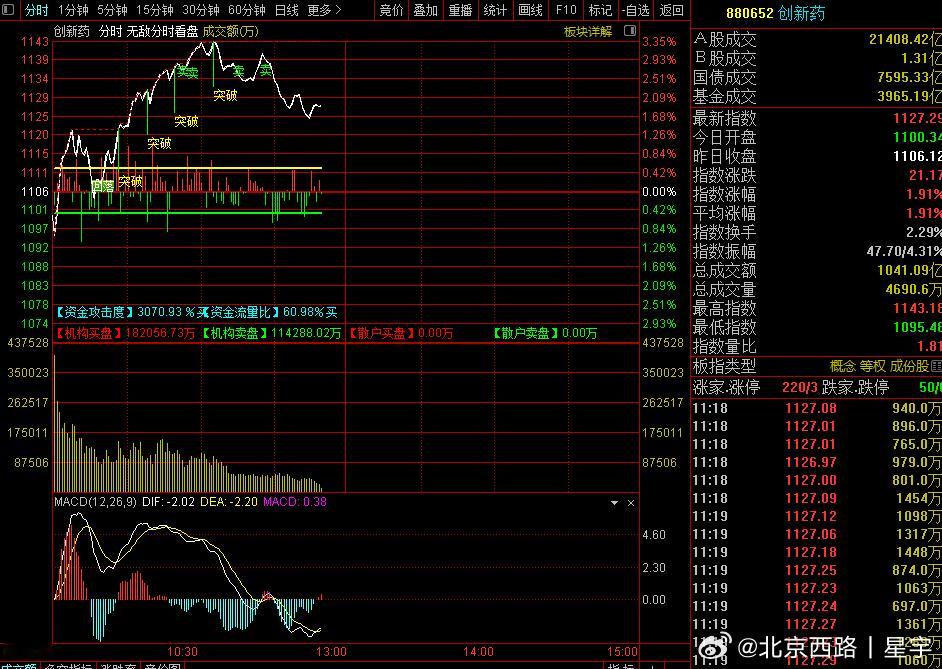The height and width of the screenshot is (669, 942).
Task: Click the 最低指数 row label
Action: 725,327
